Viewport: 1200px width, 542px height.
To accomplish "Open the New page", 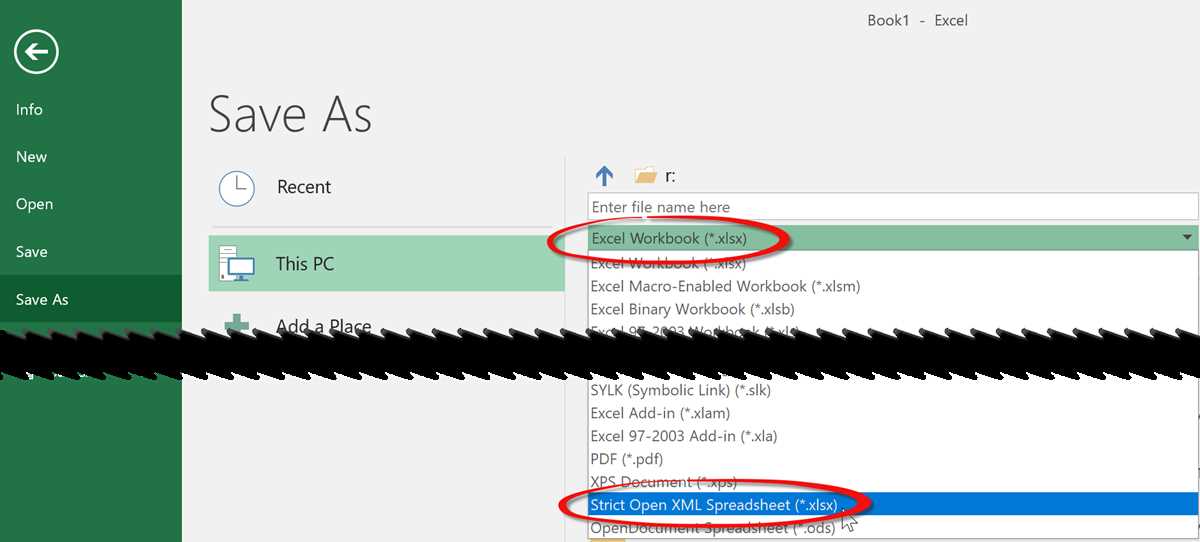I will click(31, 157).
